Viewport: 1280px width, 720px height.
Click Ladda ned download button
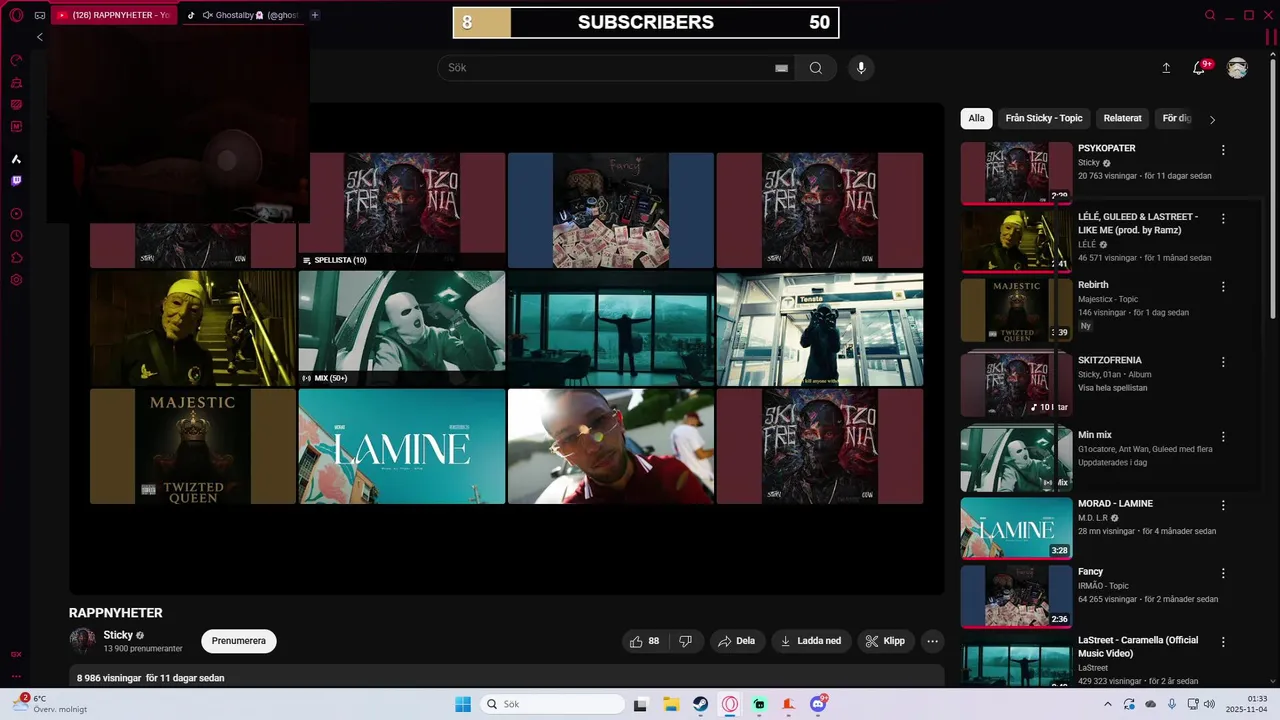811,641
